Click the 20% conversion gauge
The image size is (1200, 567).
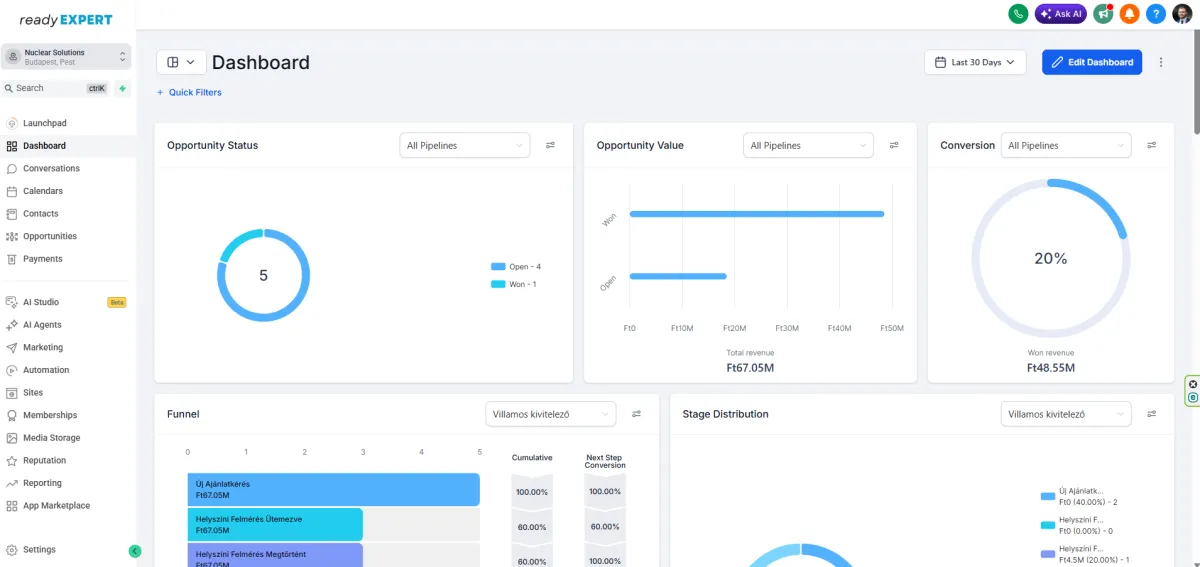pos(1051,258)
